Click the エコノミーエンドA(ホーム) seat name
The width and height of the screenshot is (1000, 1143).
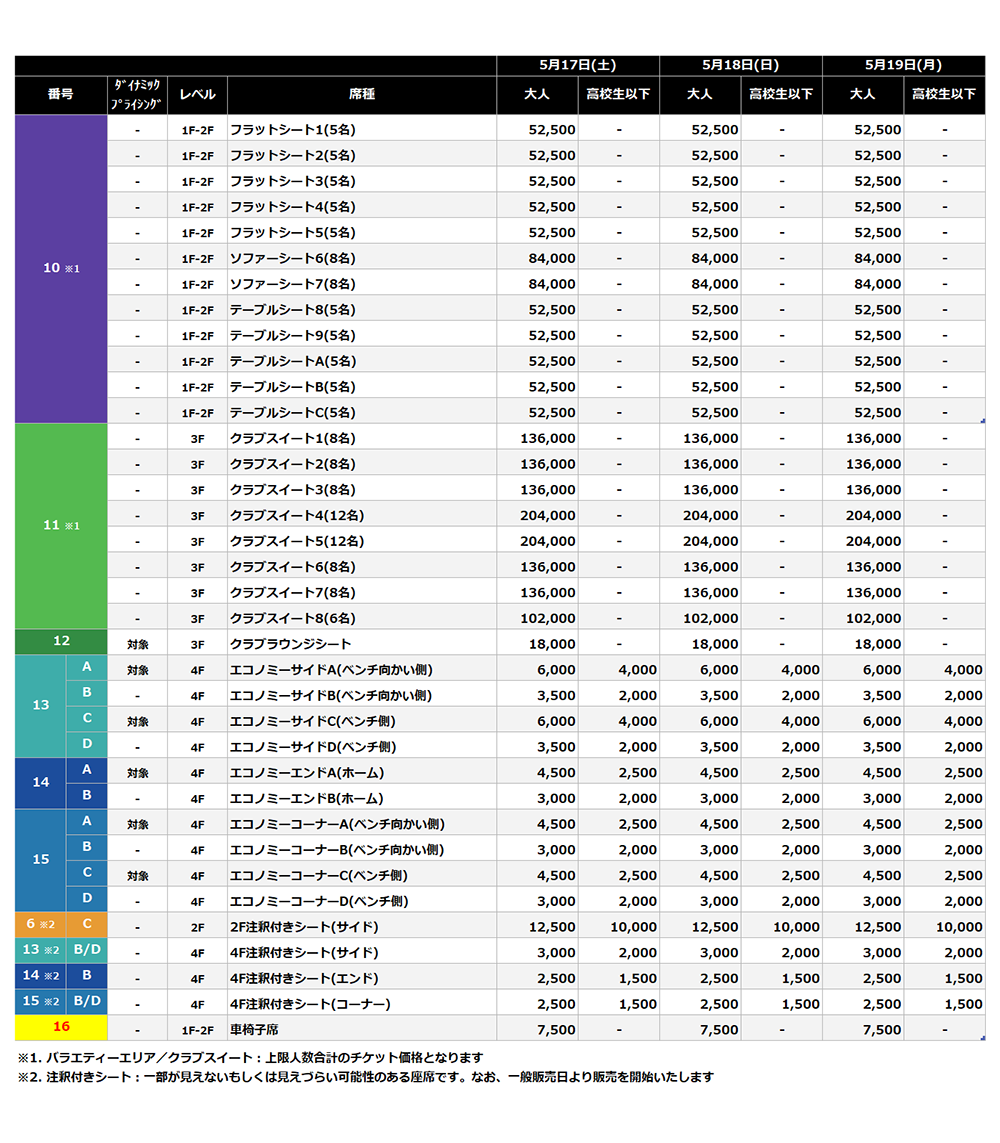(307, 773)
